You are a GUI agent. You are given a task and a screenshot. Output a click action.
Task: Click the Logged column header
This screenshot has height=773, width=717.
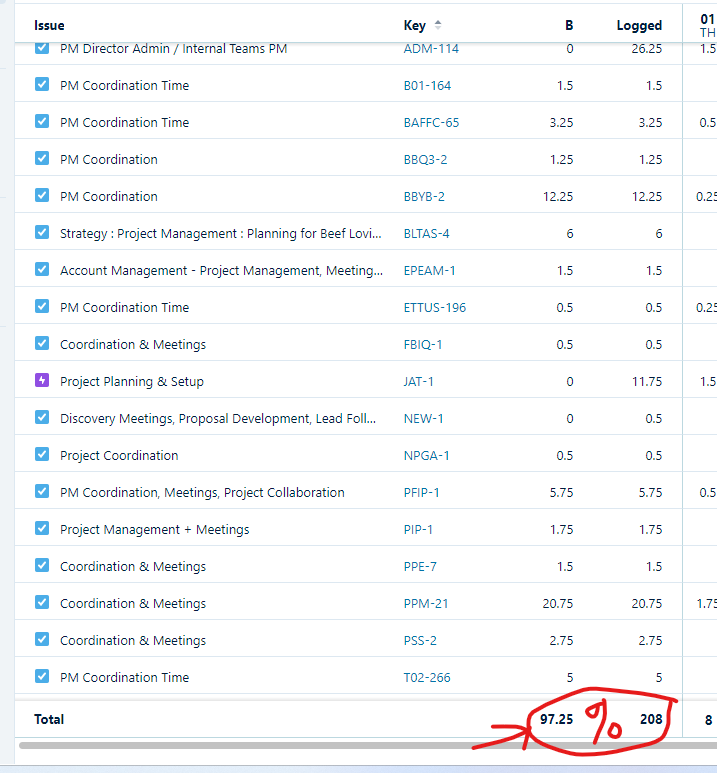pos(638,25)
